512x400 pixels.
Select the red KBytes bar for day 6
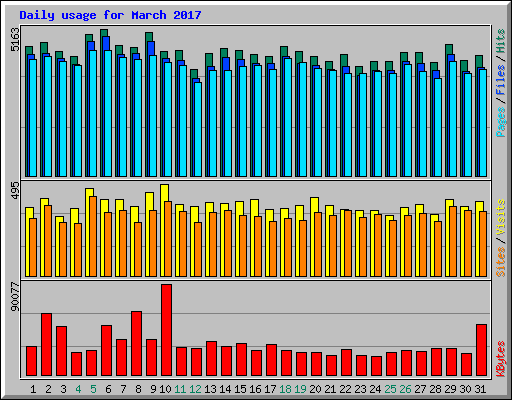point(107,351)
